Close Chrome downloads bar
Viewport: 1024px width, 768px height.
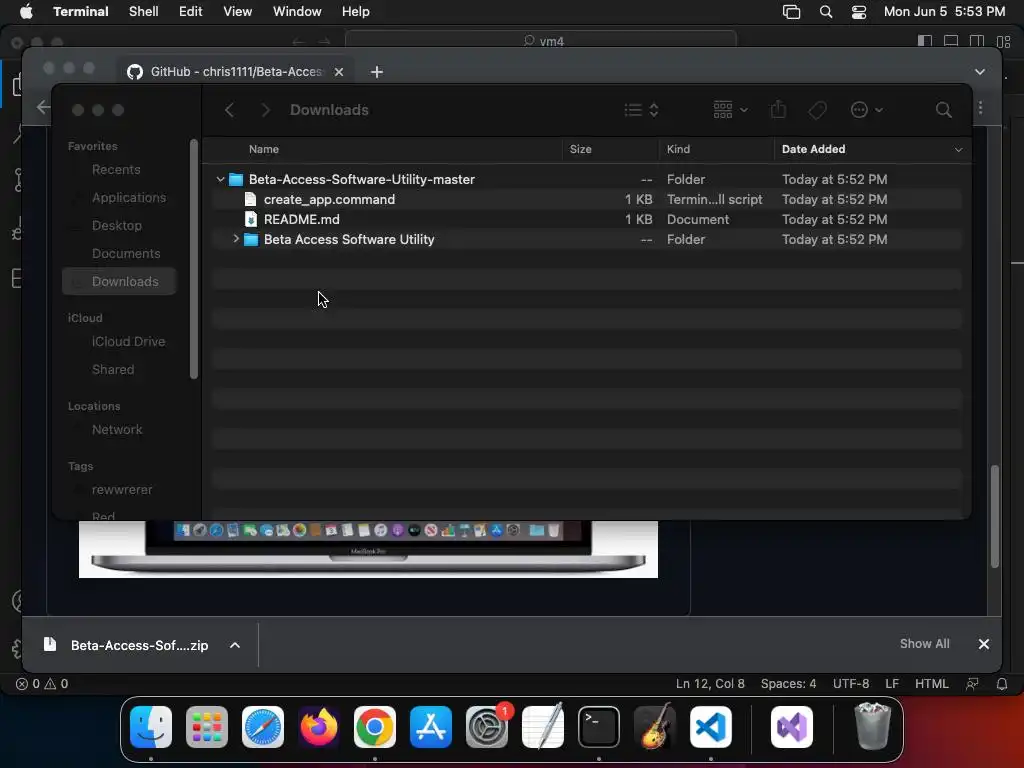pyautogui.click(x=984, y=645)
